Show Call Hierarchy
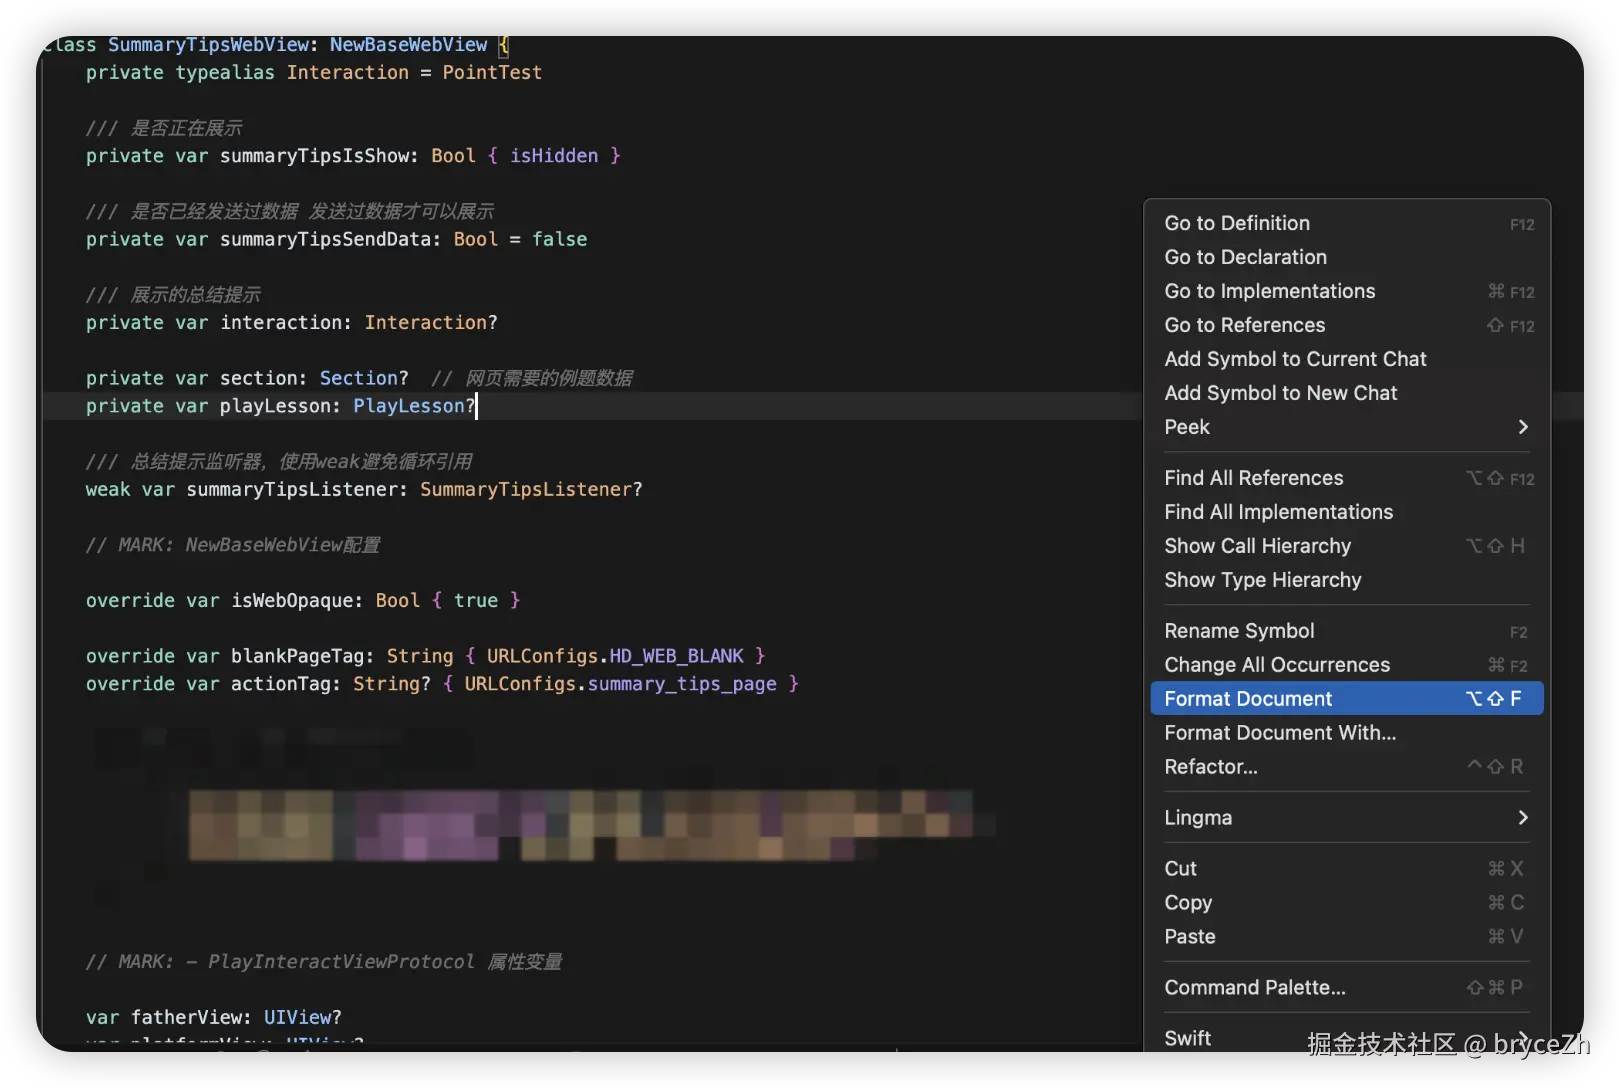Image resolution: width=1620 pixels, height=1088 pixels. pos(1257,546)
